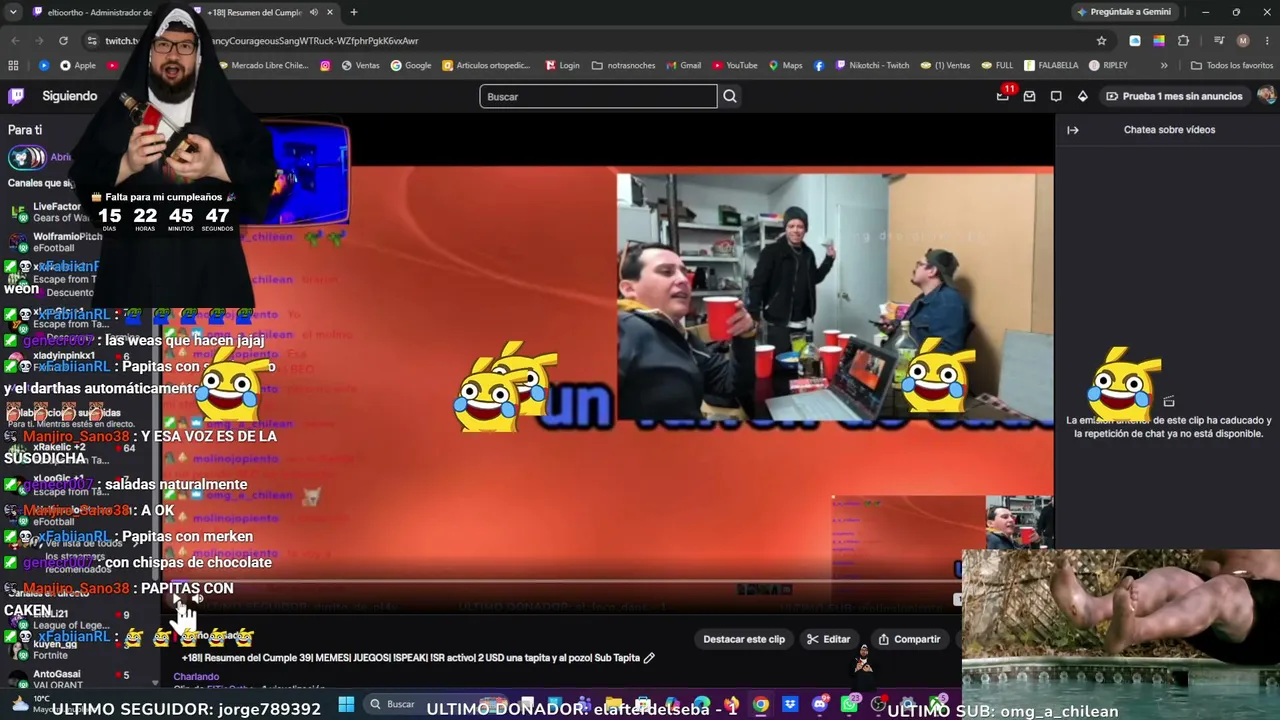This screenshot has width=1280, height=720.
Task: Open Chrome extensions puzzle icon
Action: click(1183, 41)
